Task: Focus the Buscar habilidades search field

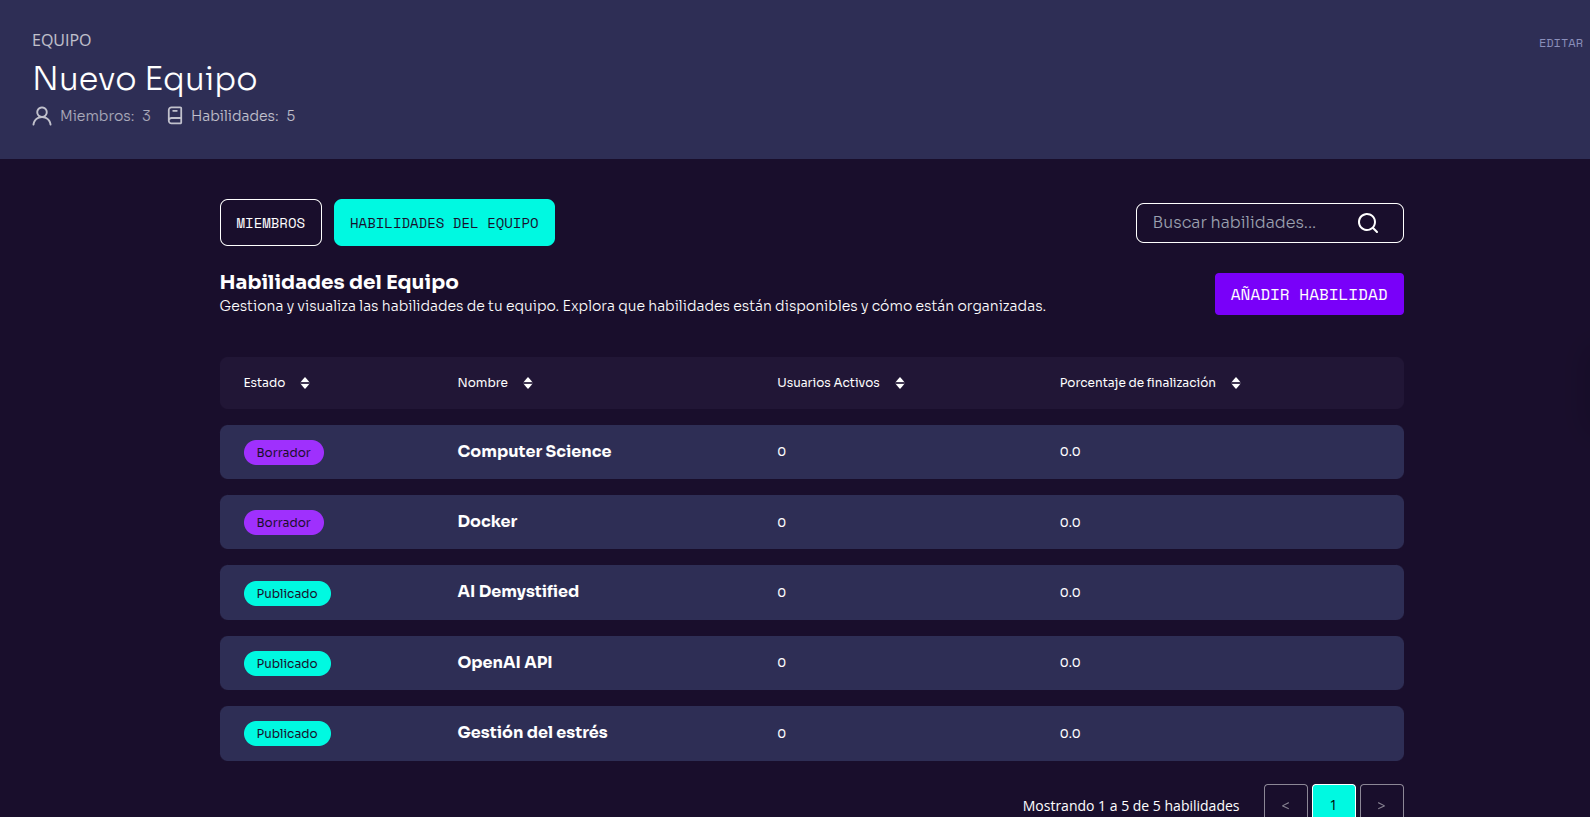Action: 1240,223
